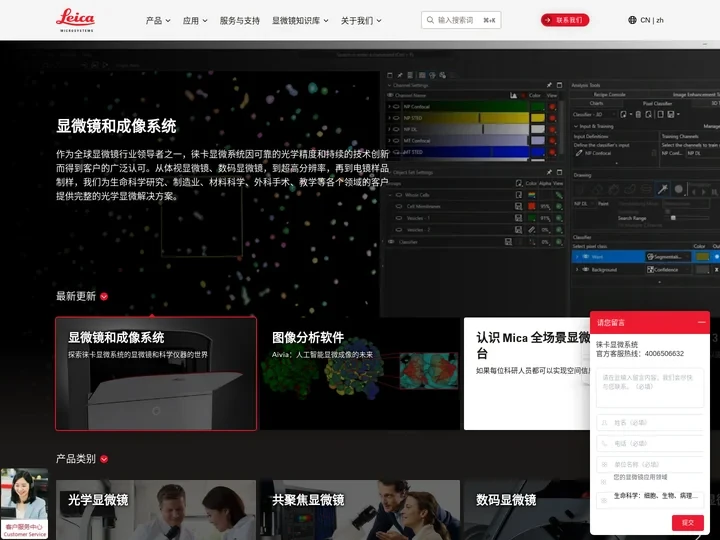Screen dimensions: 720x540
Task: Click the Leica Microsystems logo
Action: 75,20
